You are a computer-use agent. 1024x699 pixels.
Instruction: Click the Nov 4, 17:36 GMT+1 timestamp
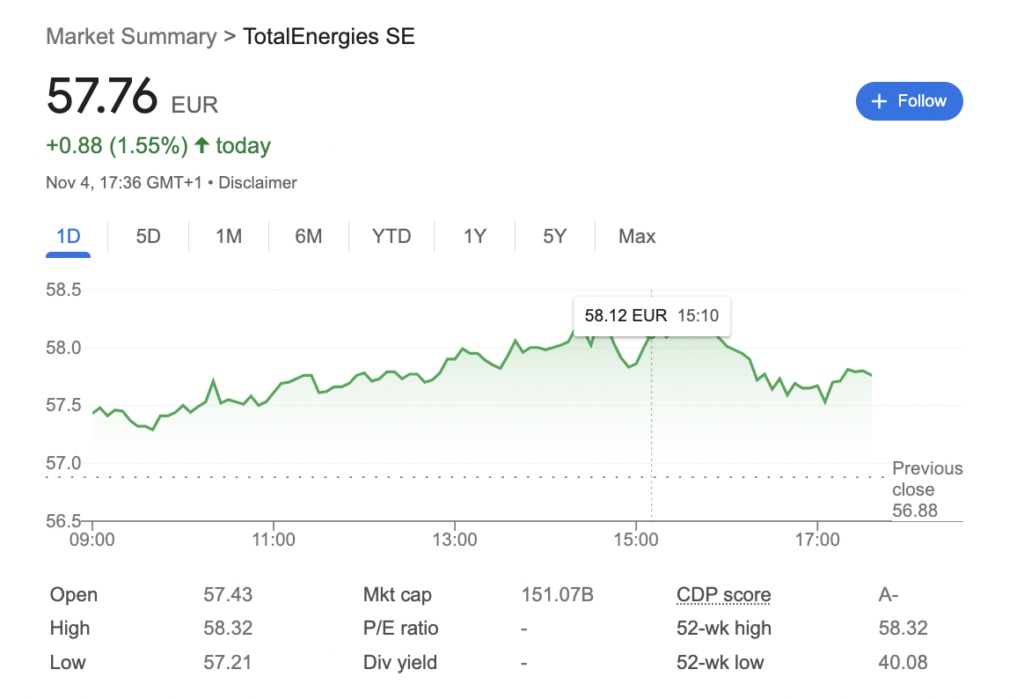[x=124, y=183]
